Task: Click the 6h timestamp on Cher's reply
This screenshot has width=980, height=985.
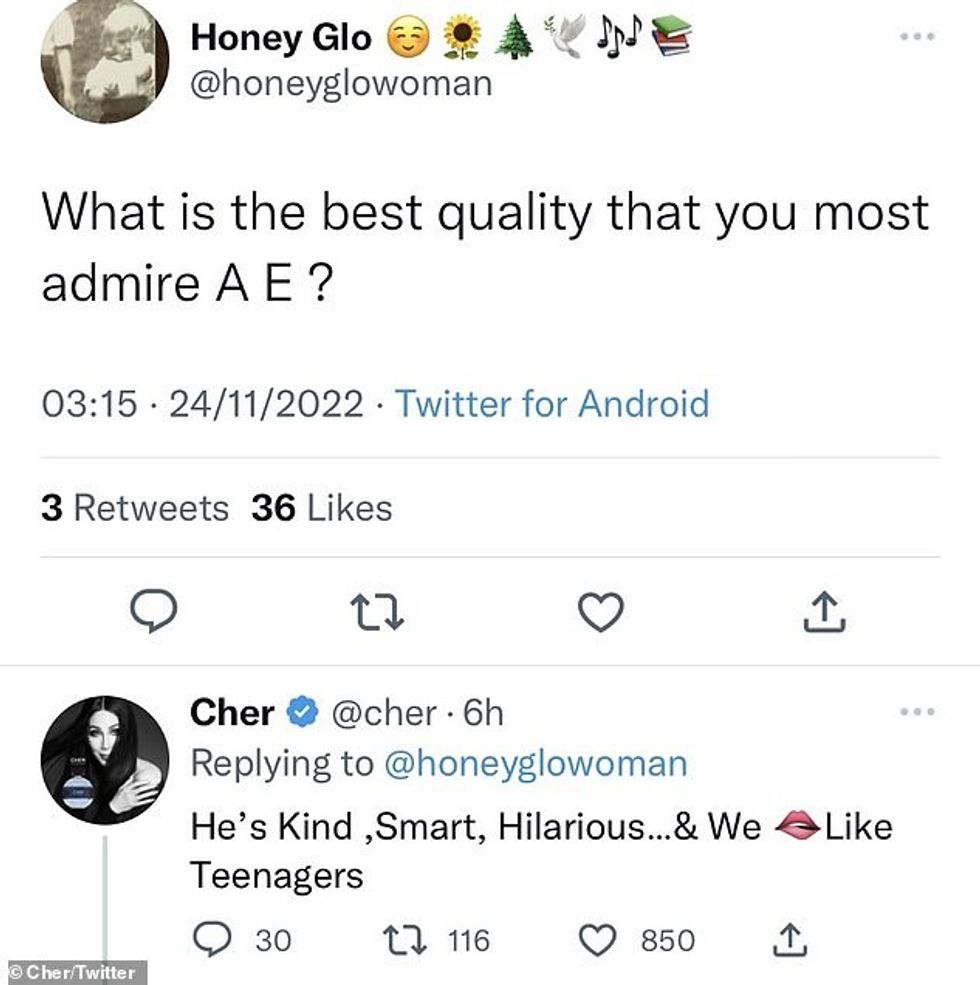Action: point(485,713)
